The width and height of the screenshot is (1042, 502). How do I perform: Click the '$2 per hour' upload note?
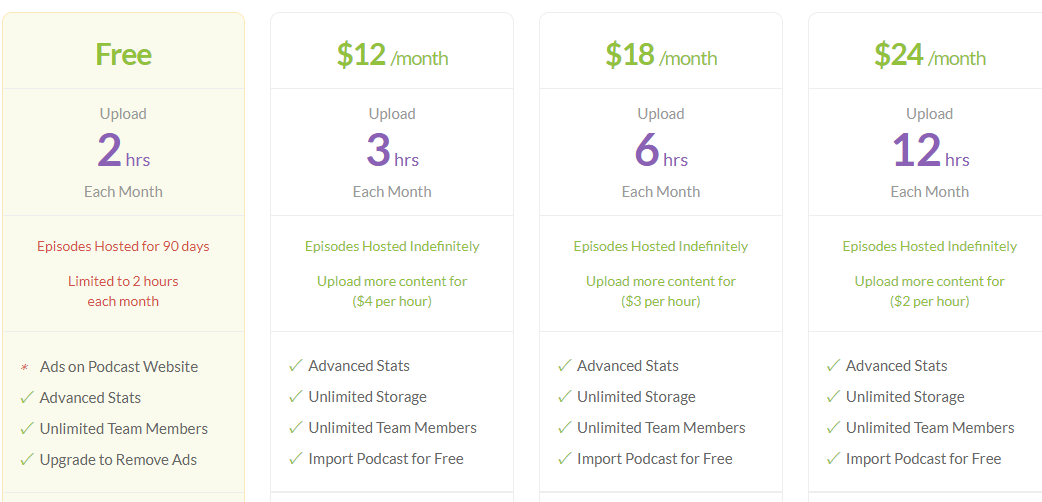[930, 301]
